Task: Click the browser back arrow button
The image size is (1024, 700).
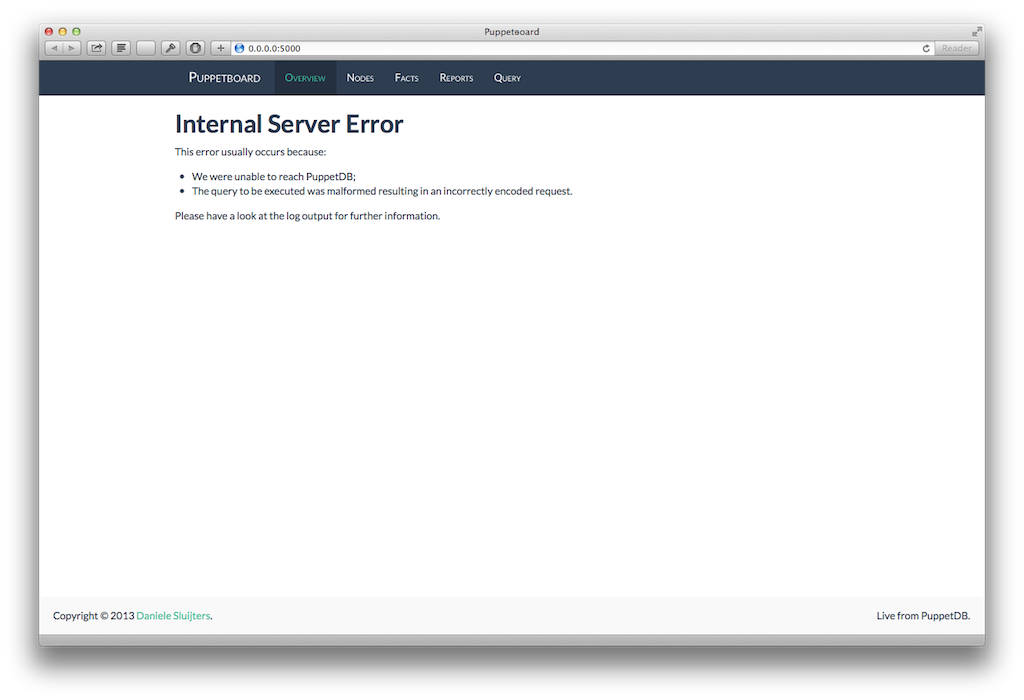Action: tap(54, 48)
